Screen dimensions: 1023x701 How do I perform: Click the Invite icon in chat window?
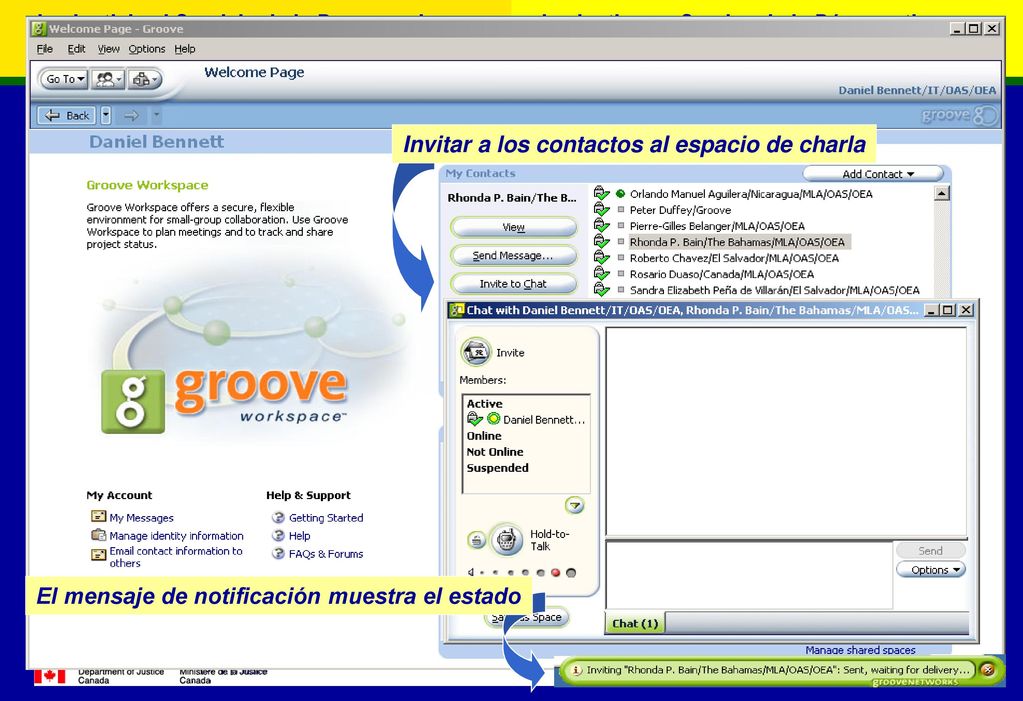(476, 352)
